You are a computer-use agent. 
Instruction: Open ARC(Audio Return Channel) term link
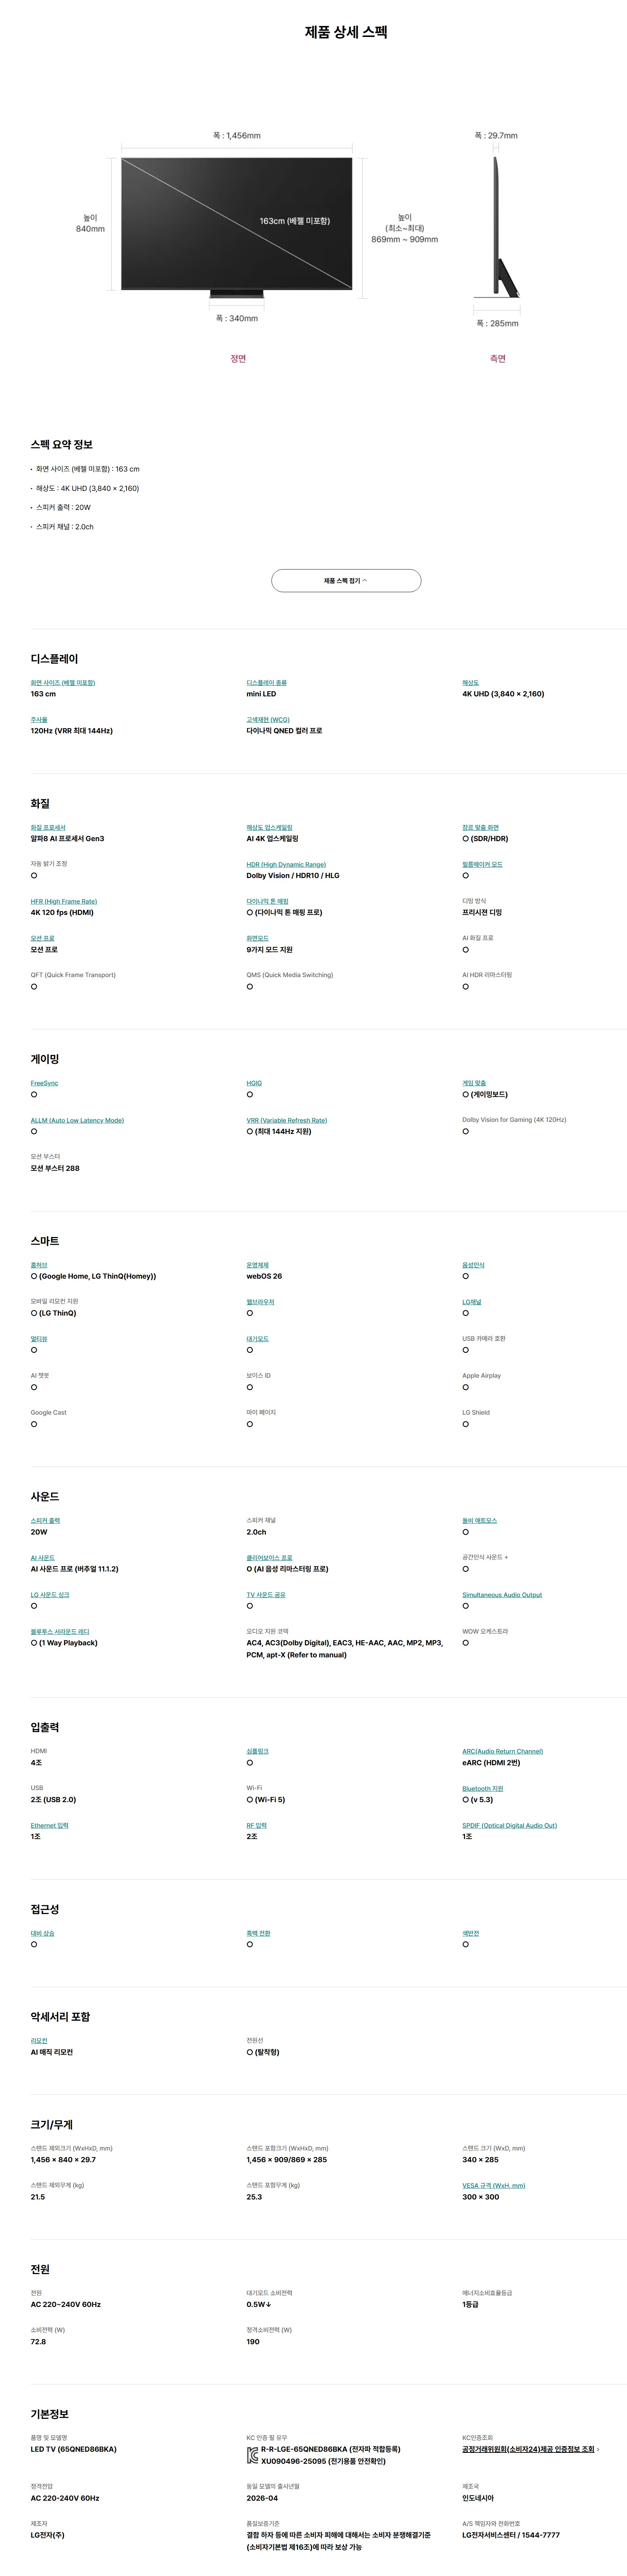(502, 1751)
